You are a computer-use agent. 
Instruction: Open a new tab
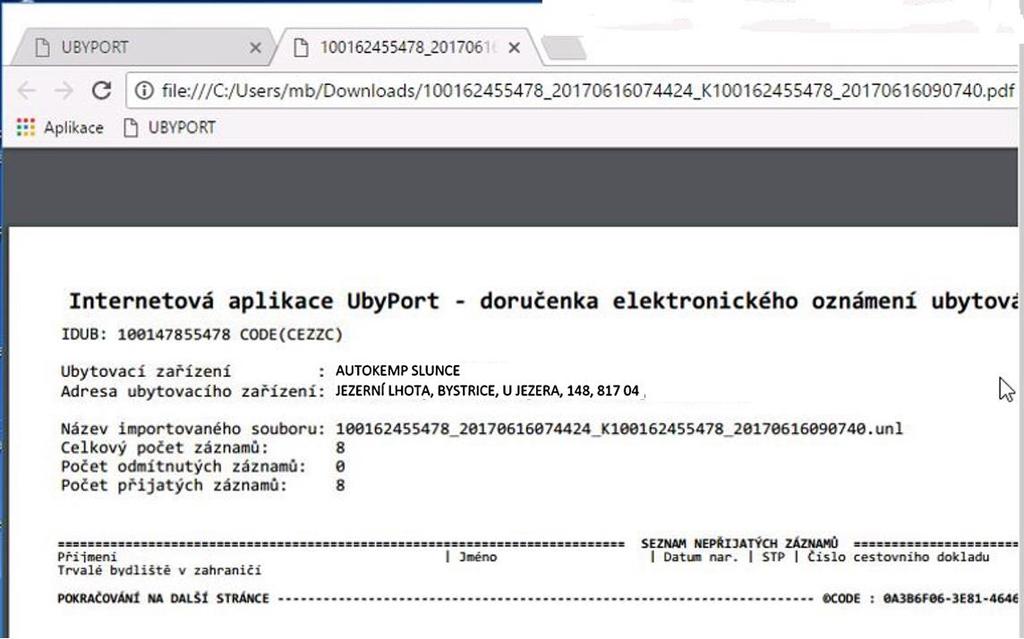(x=563, y=48)
